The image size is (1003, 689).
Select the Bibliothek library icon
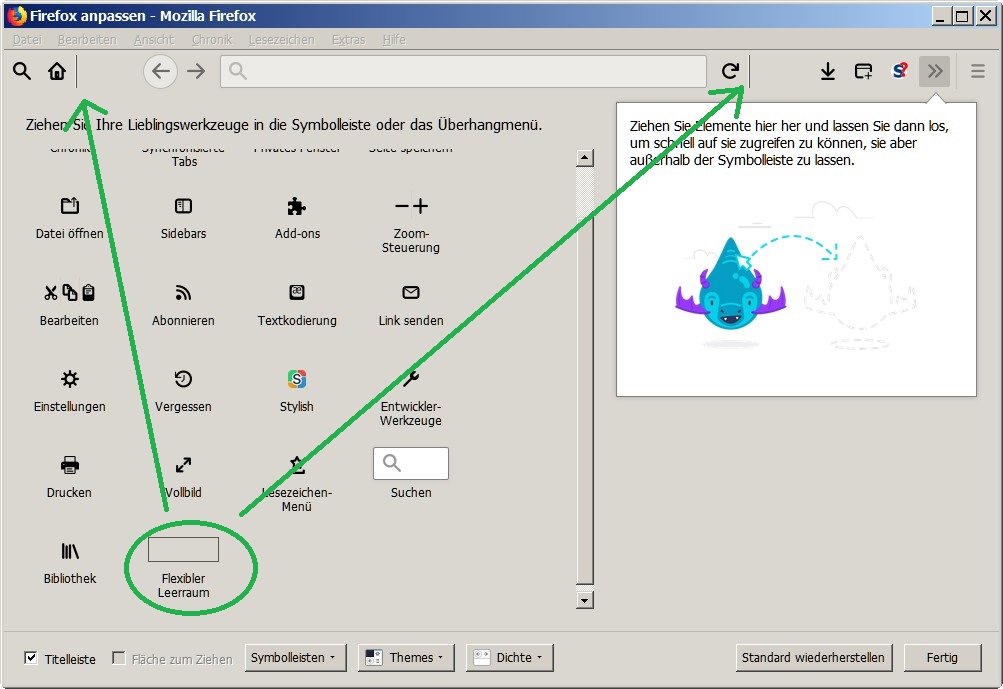[x=70, y=551]
